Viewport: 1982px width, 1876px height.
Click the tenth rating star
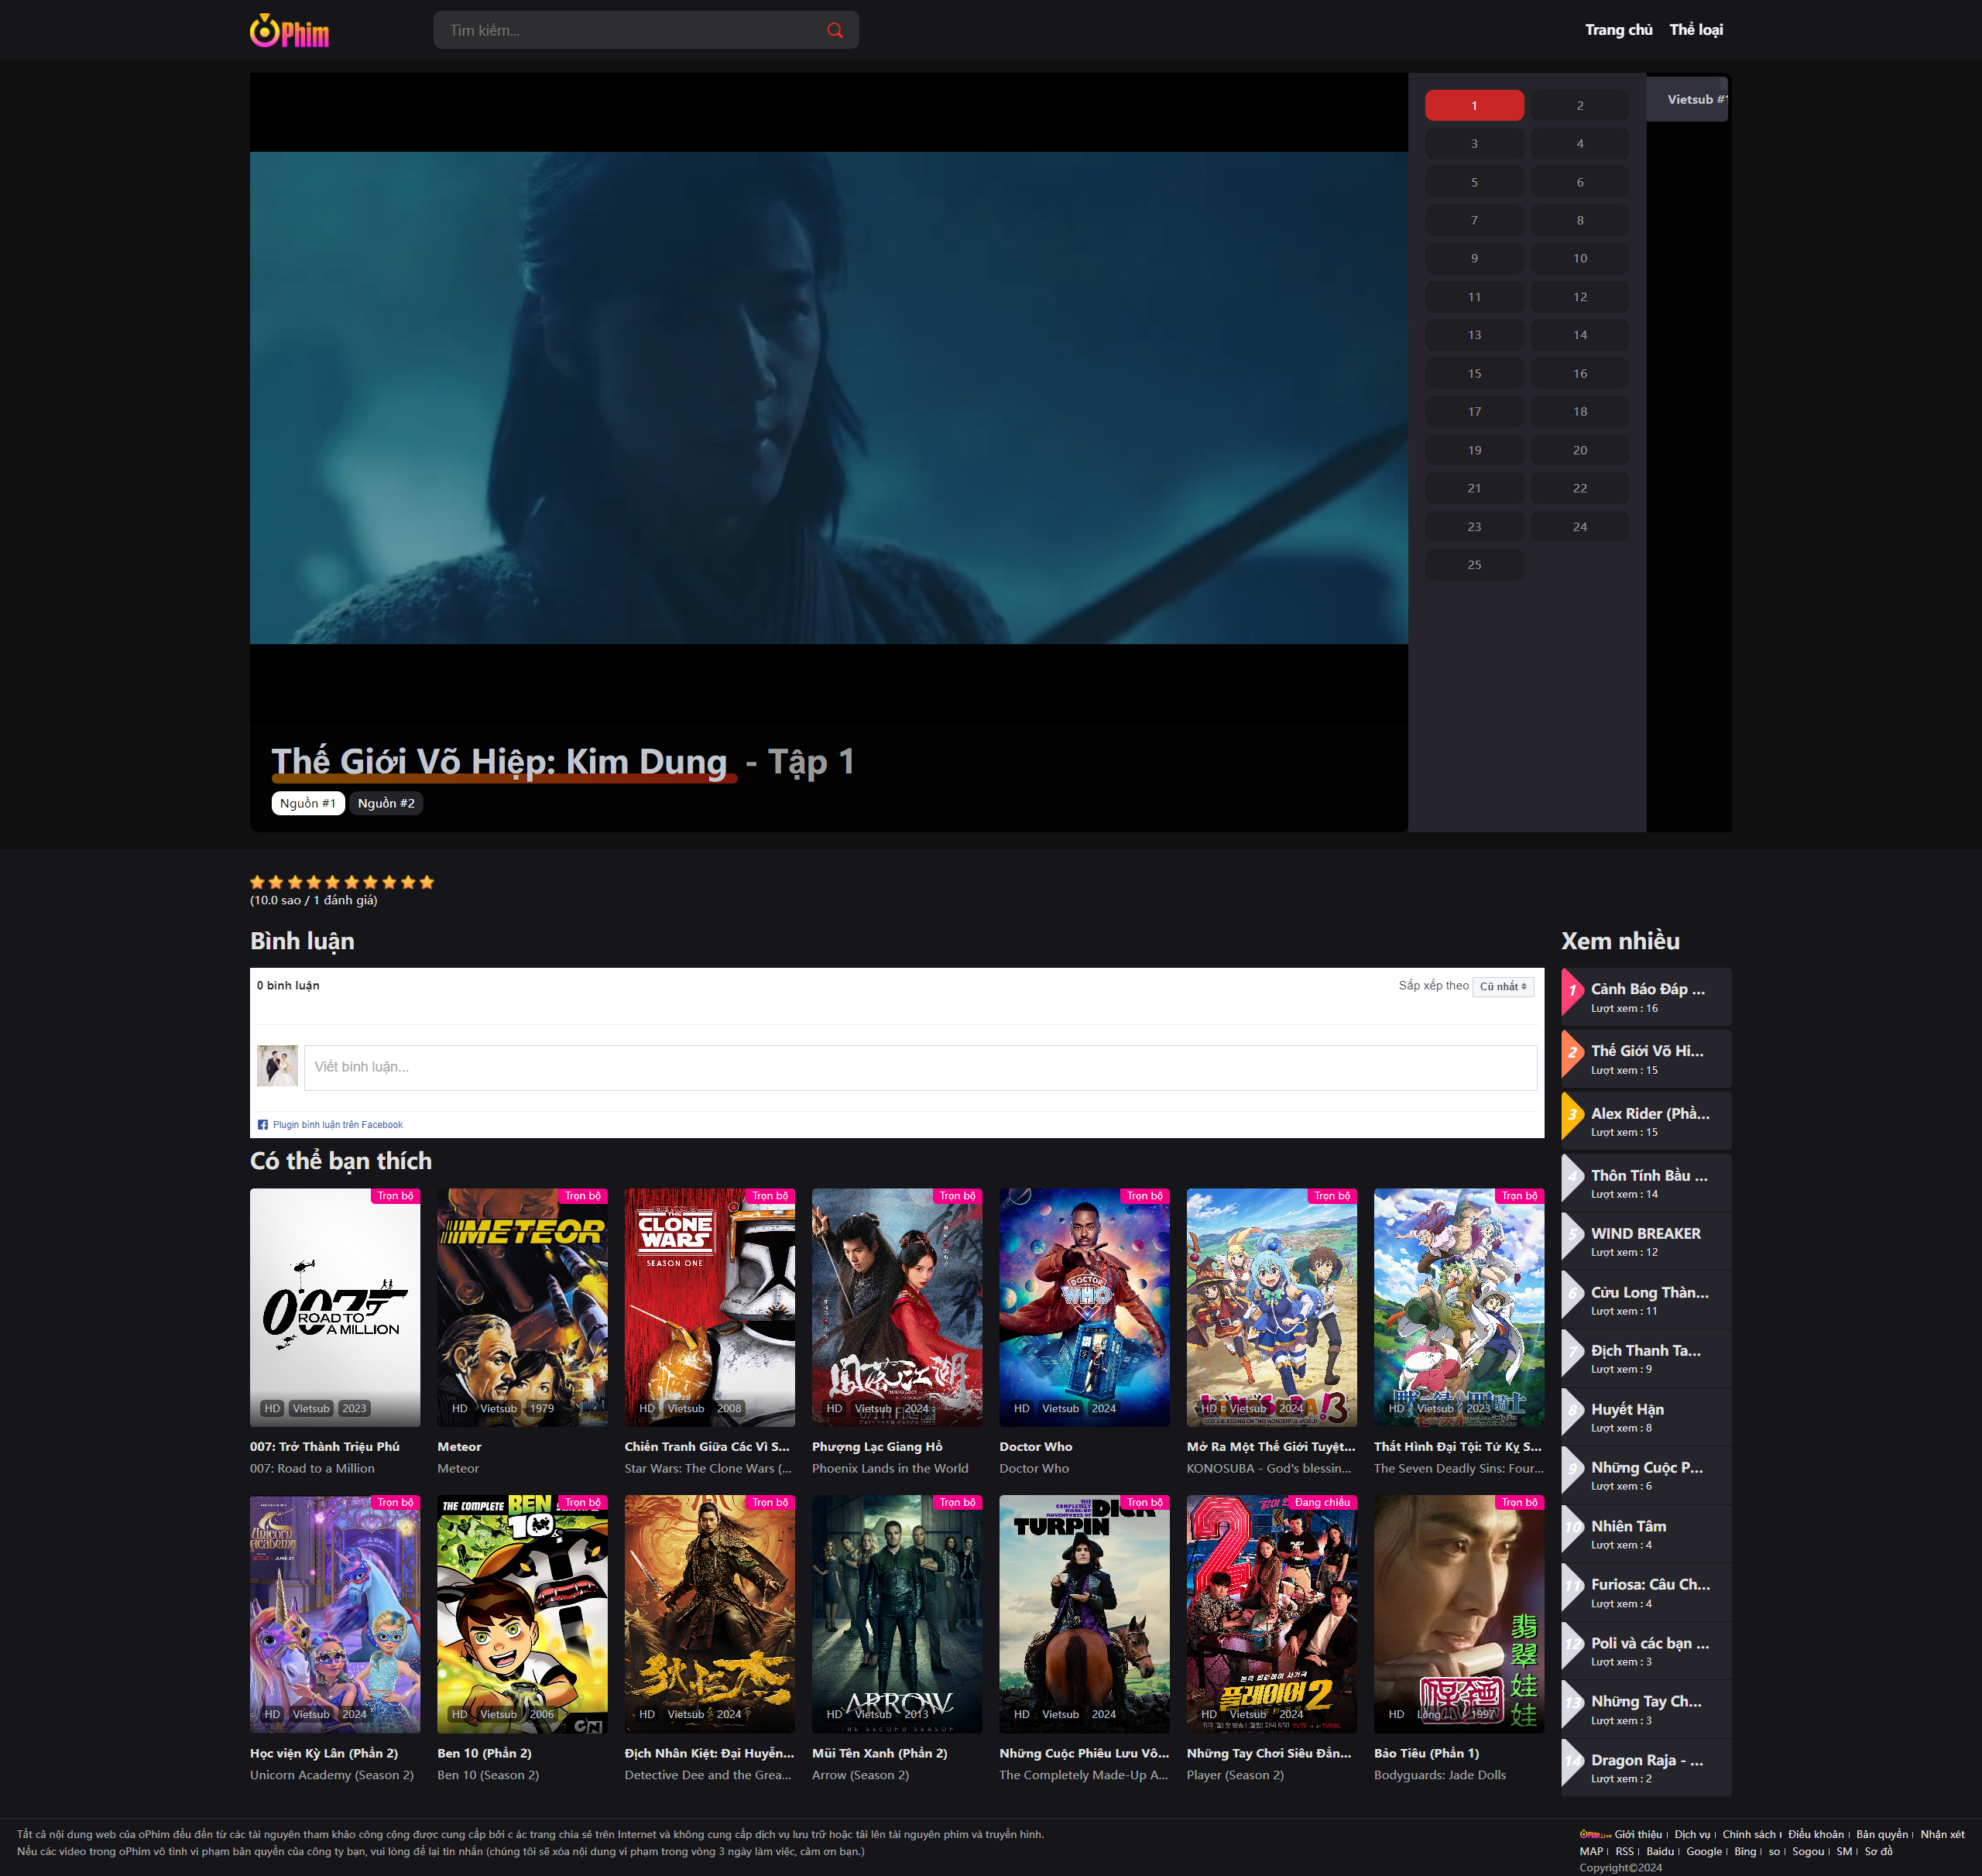[427, 882]
